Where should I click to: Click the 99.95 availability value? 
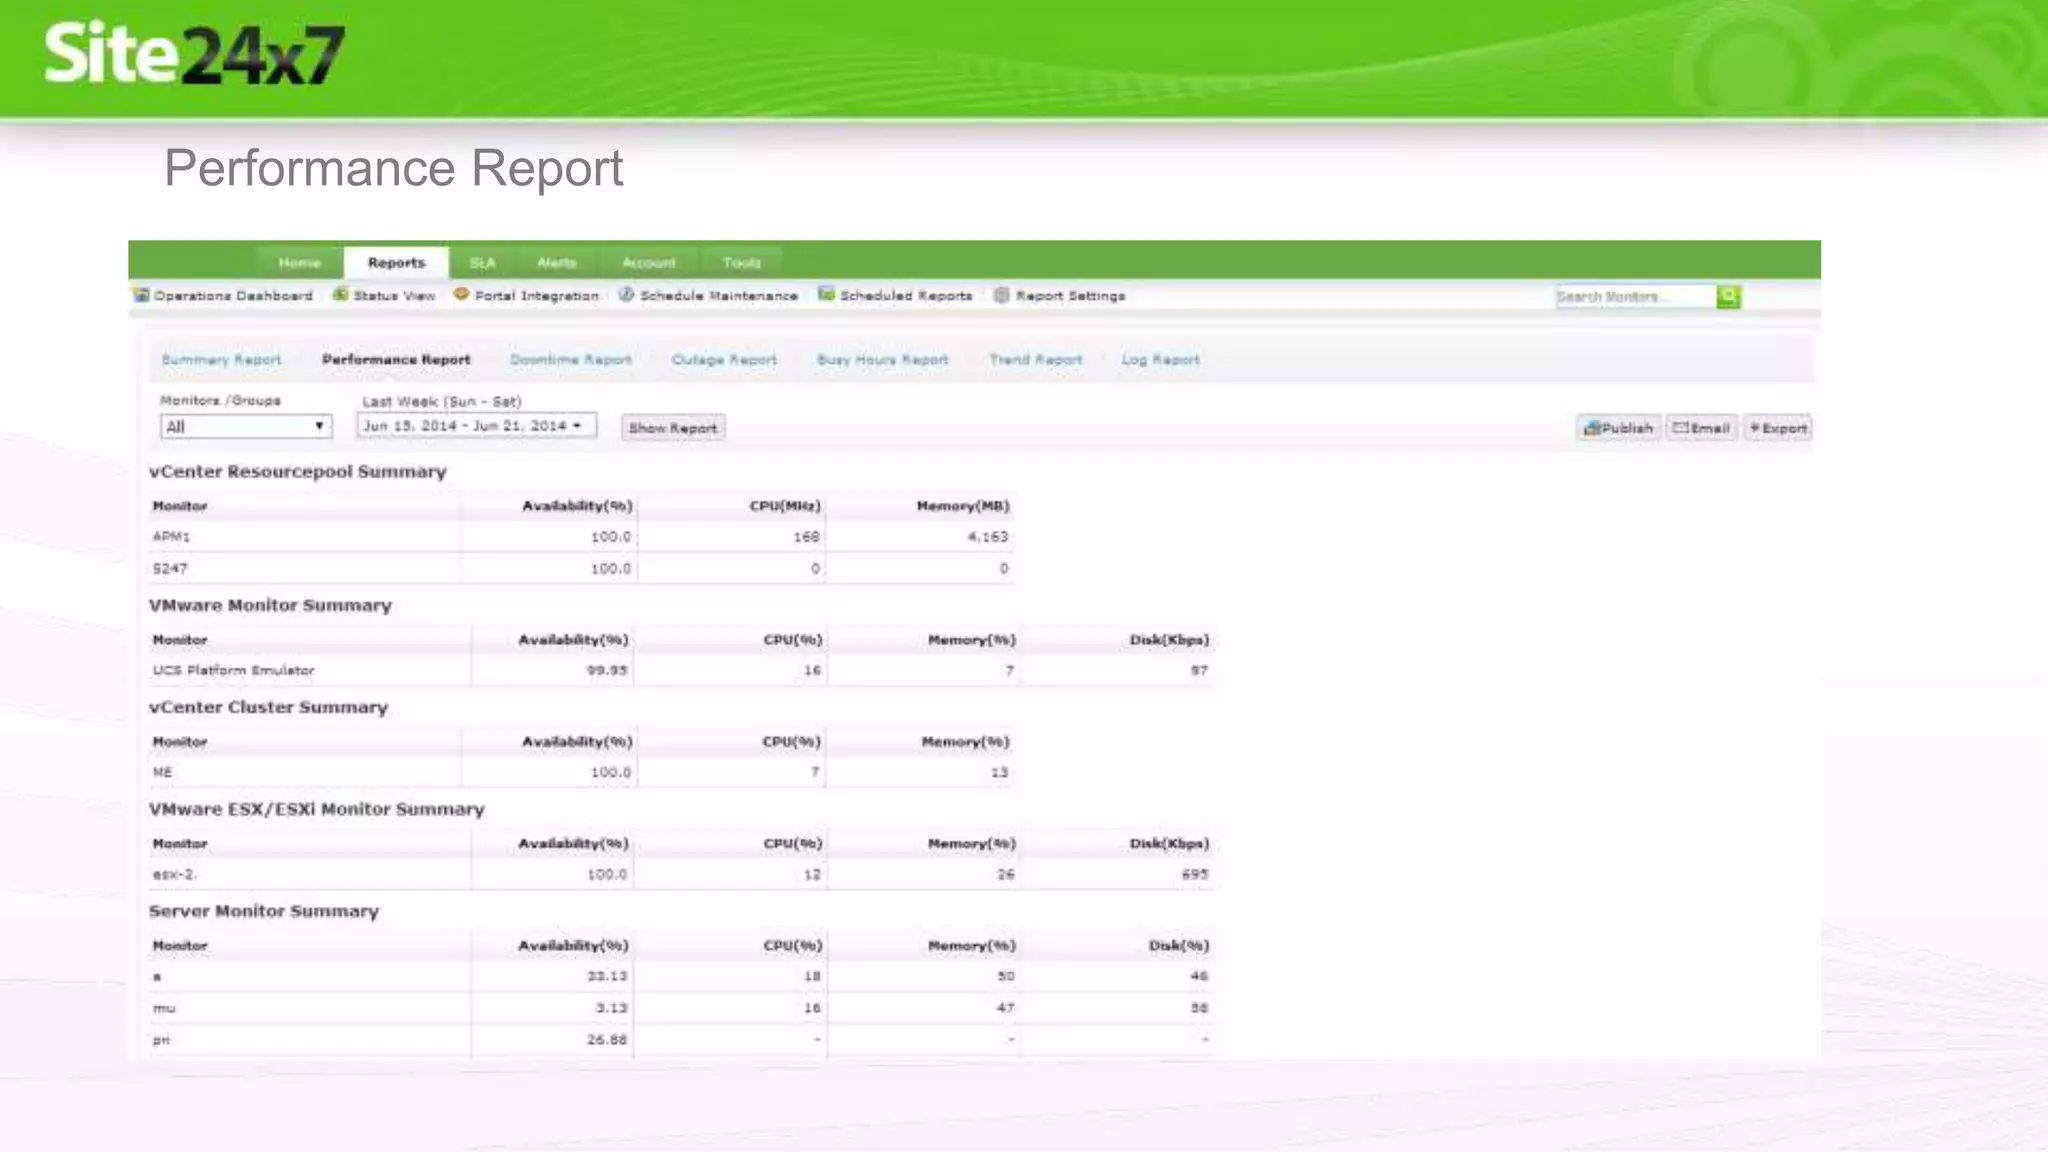pos(607,671)
